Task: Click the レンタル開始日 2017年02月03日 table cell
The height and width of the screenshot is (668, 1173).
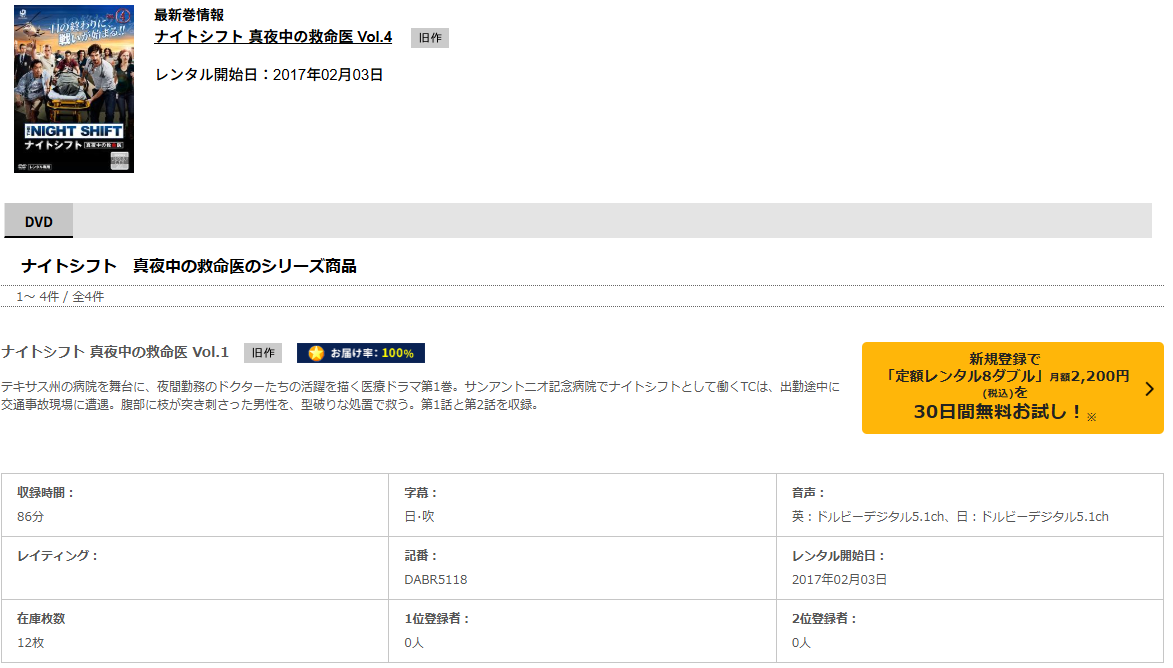Action: (x=970, y=568)
